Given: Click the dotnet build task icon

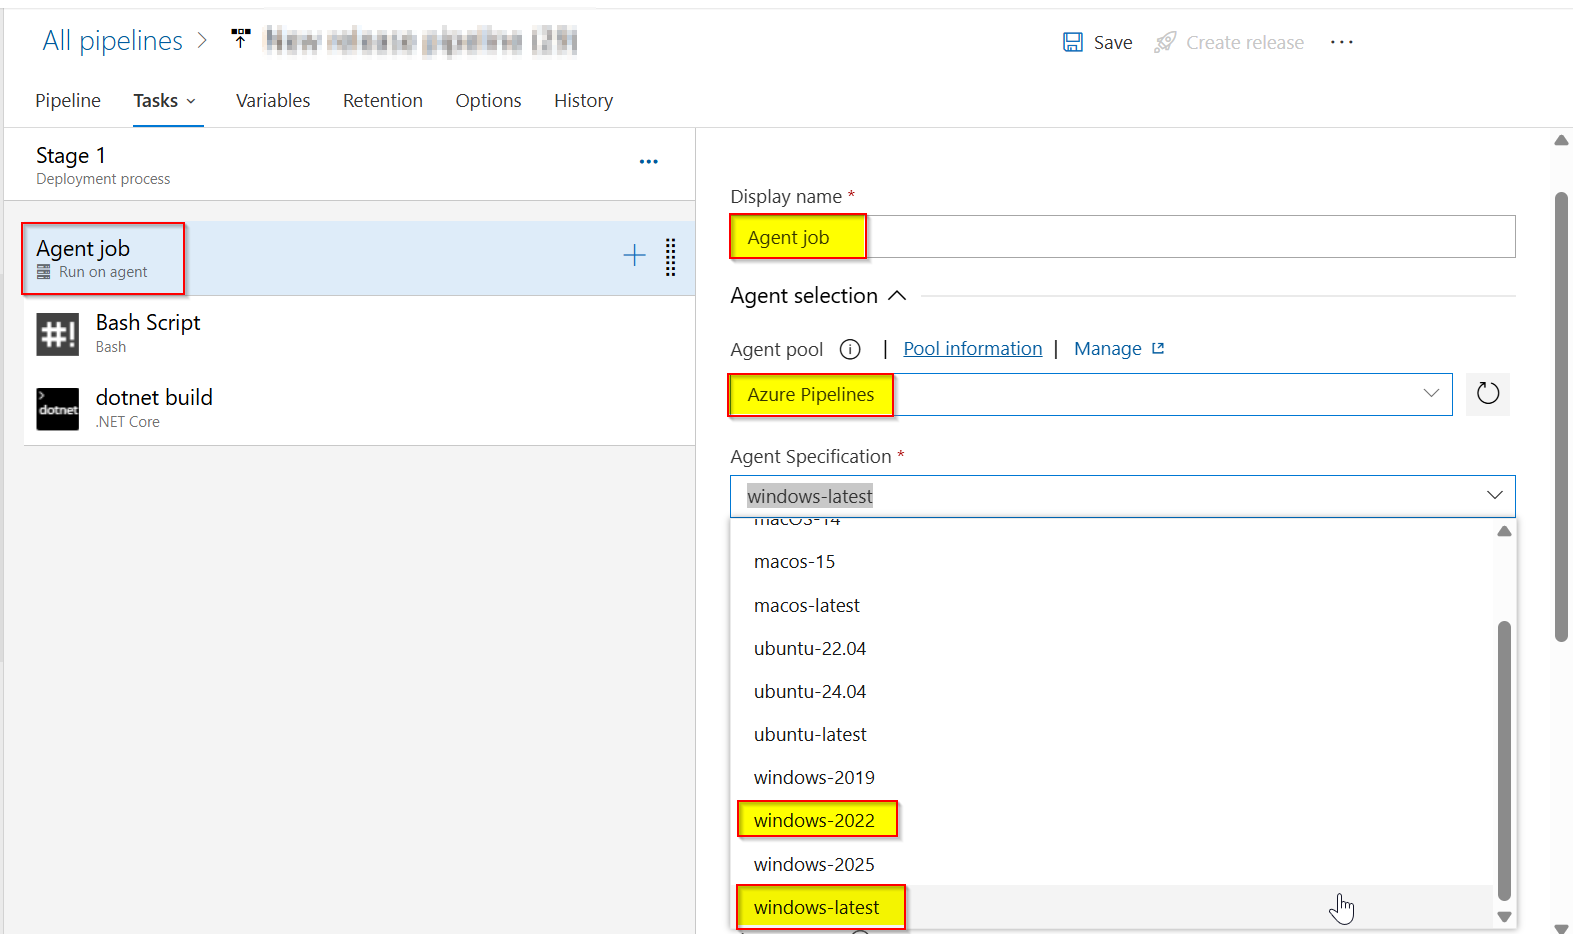Looking at the screenshot, I should pos(58,409).
